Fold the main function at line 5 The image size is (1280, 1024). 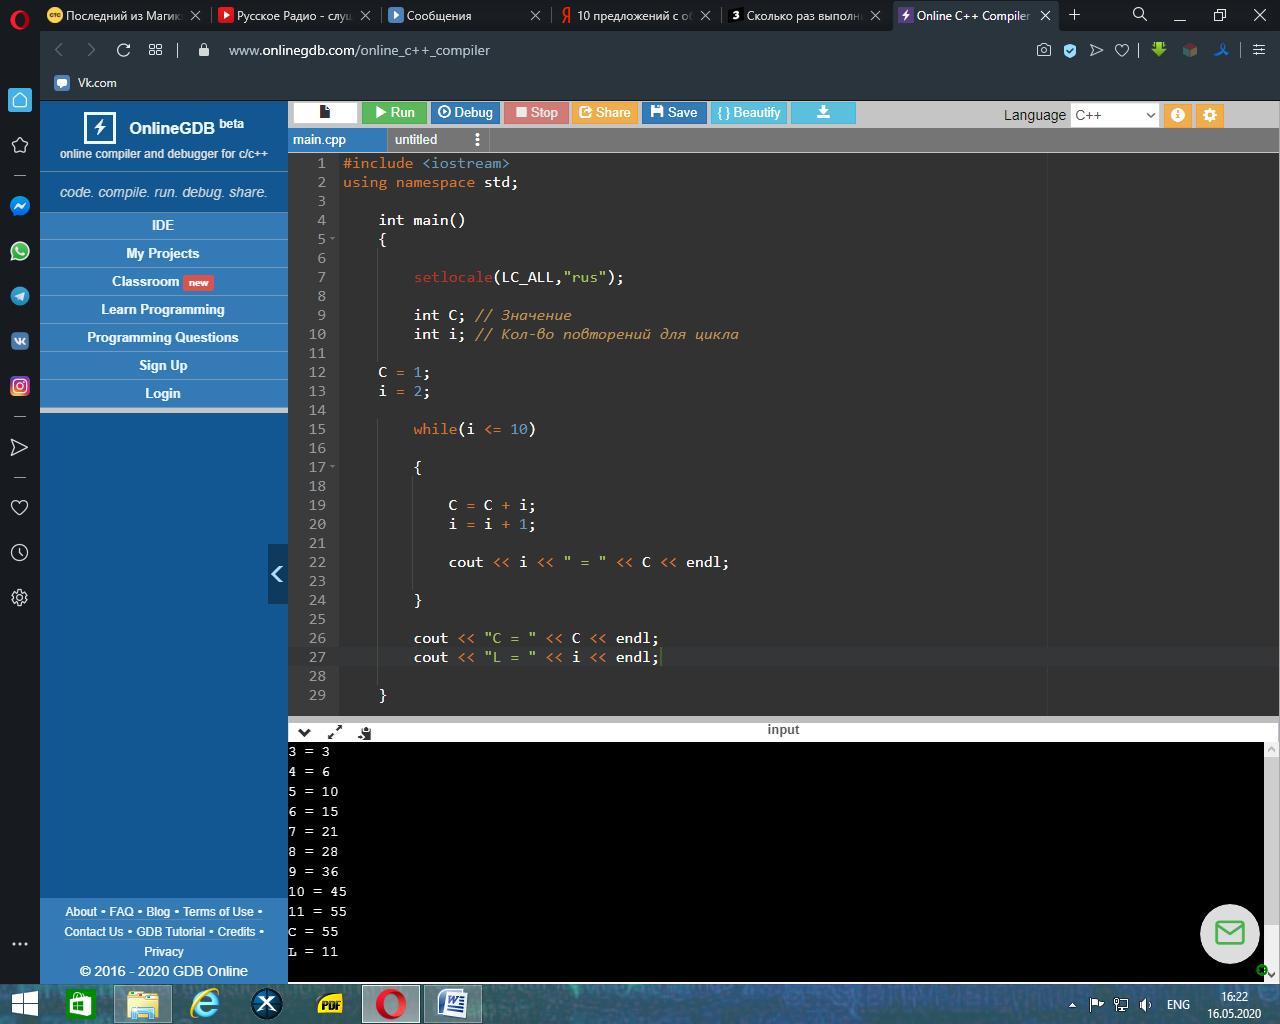332,239
